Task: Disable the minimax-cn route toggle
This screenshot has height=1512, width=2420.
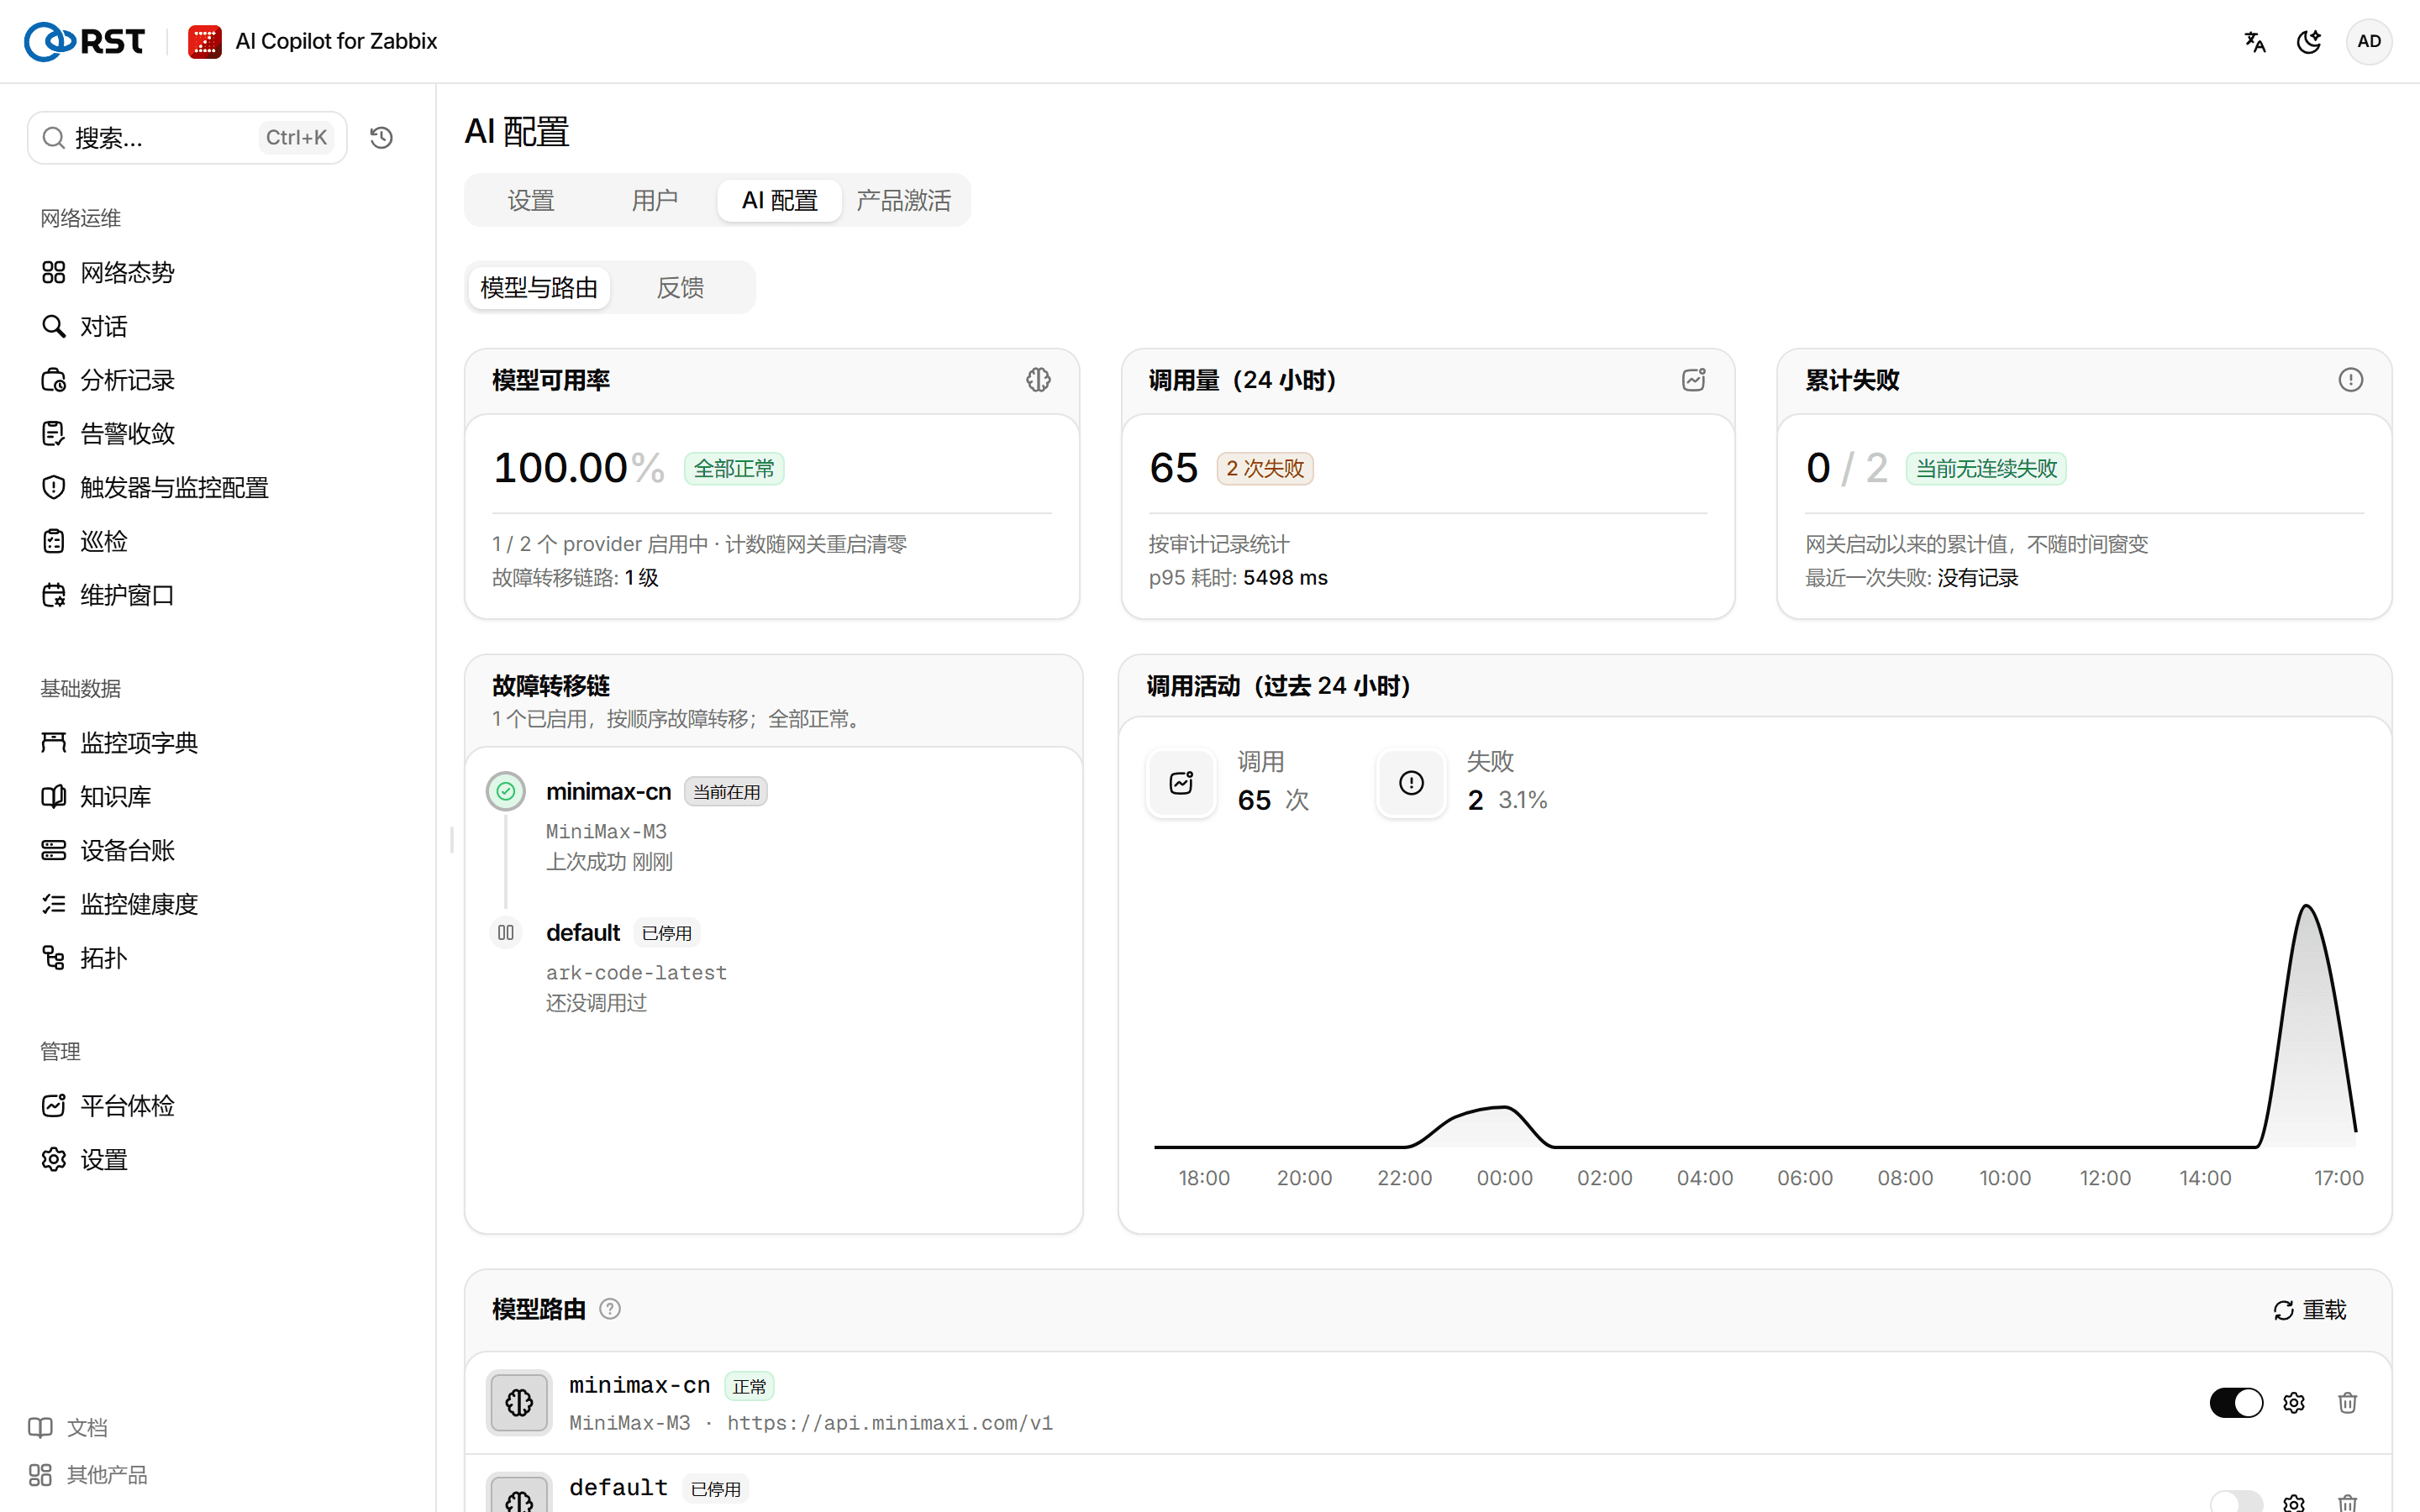Action: point(2236,1403)
